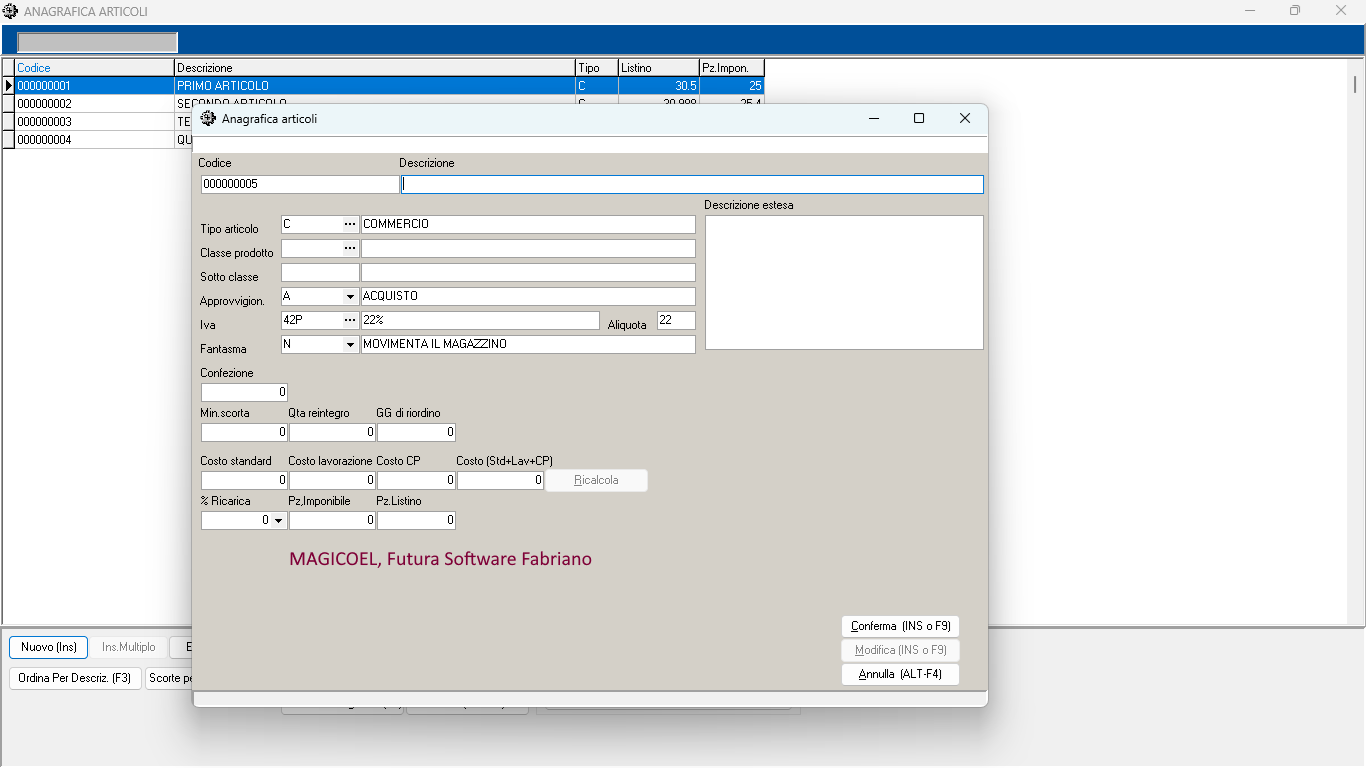Screen dimensions: 1366x768
Task: Close the Anagrafica articoli dialog
Action: pyautogui.click(x=965, y=118)
